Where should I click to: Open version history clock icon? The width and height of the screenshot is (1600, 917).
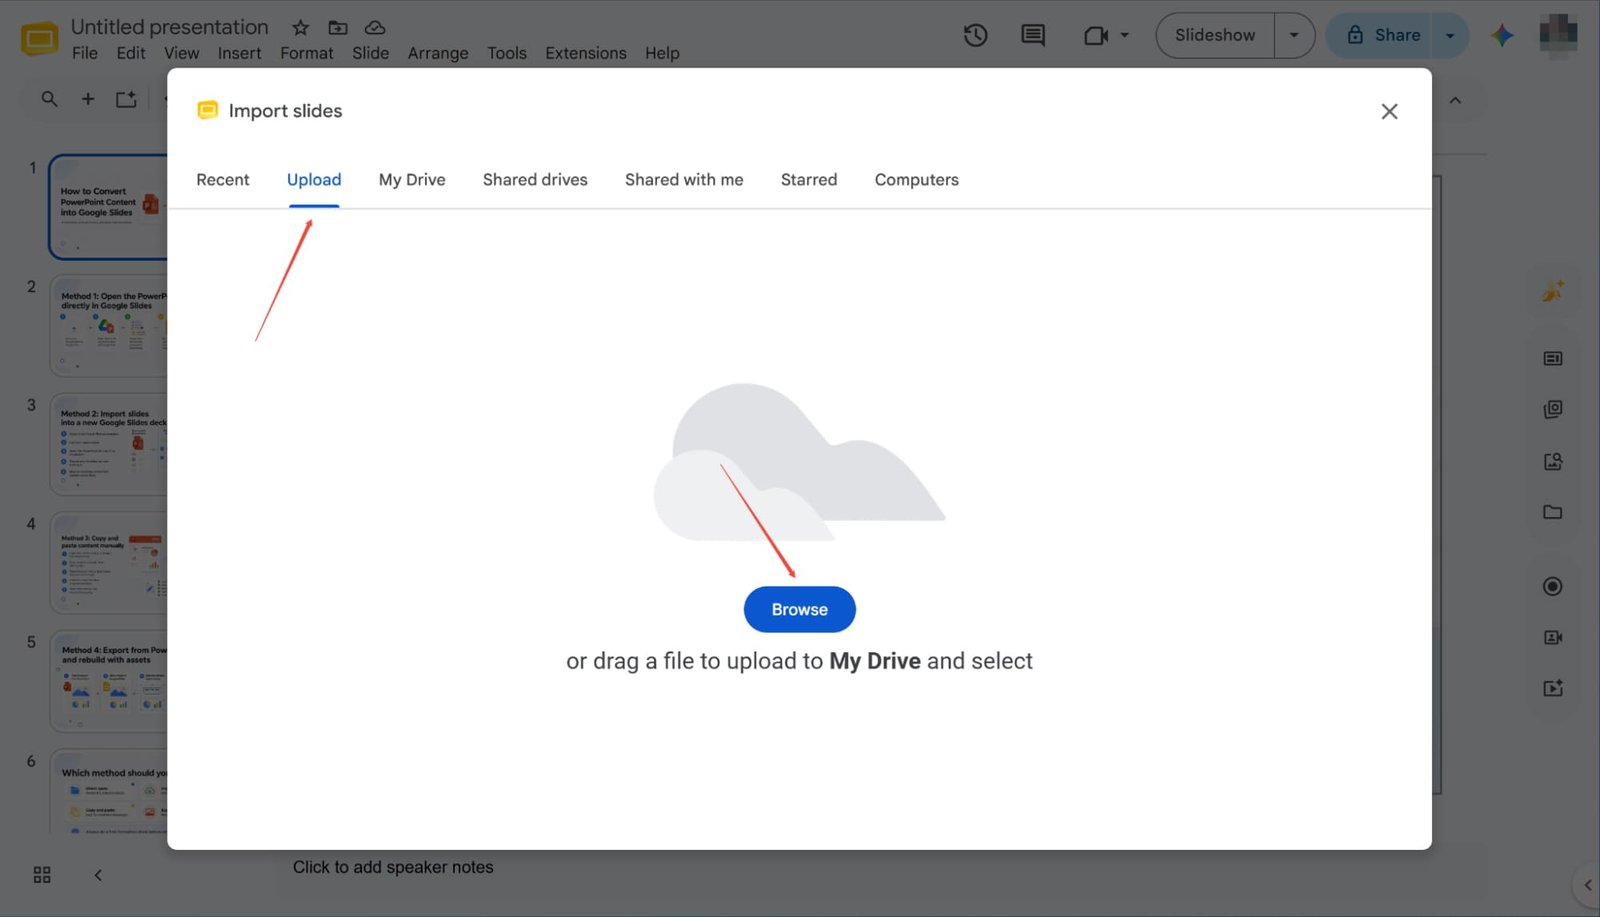(x=975, y=35)
